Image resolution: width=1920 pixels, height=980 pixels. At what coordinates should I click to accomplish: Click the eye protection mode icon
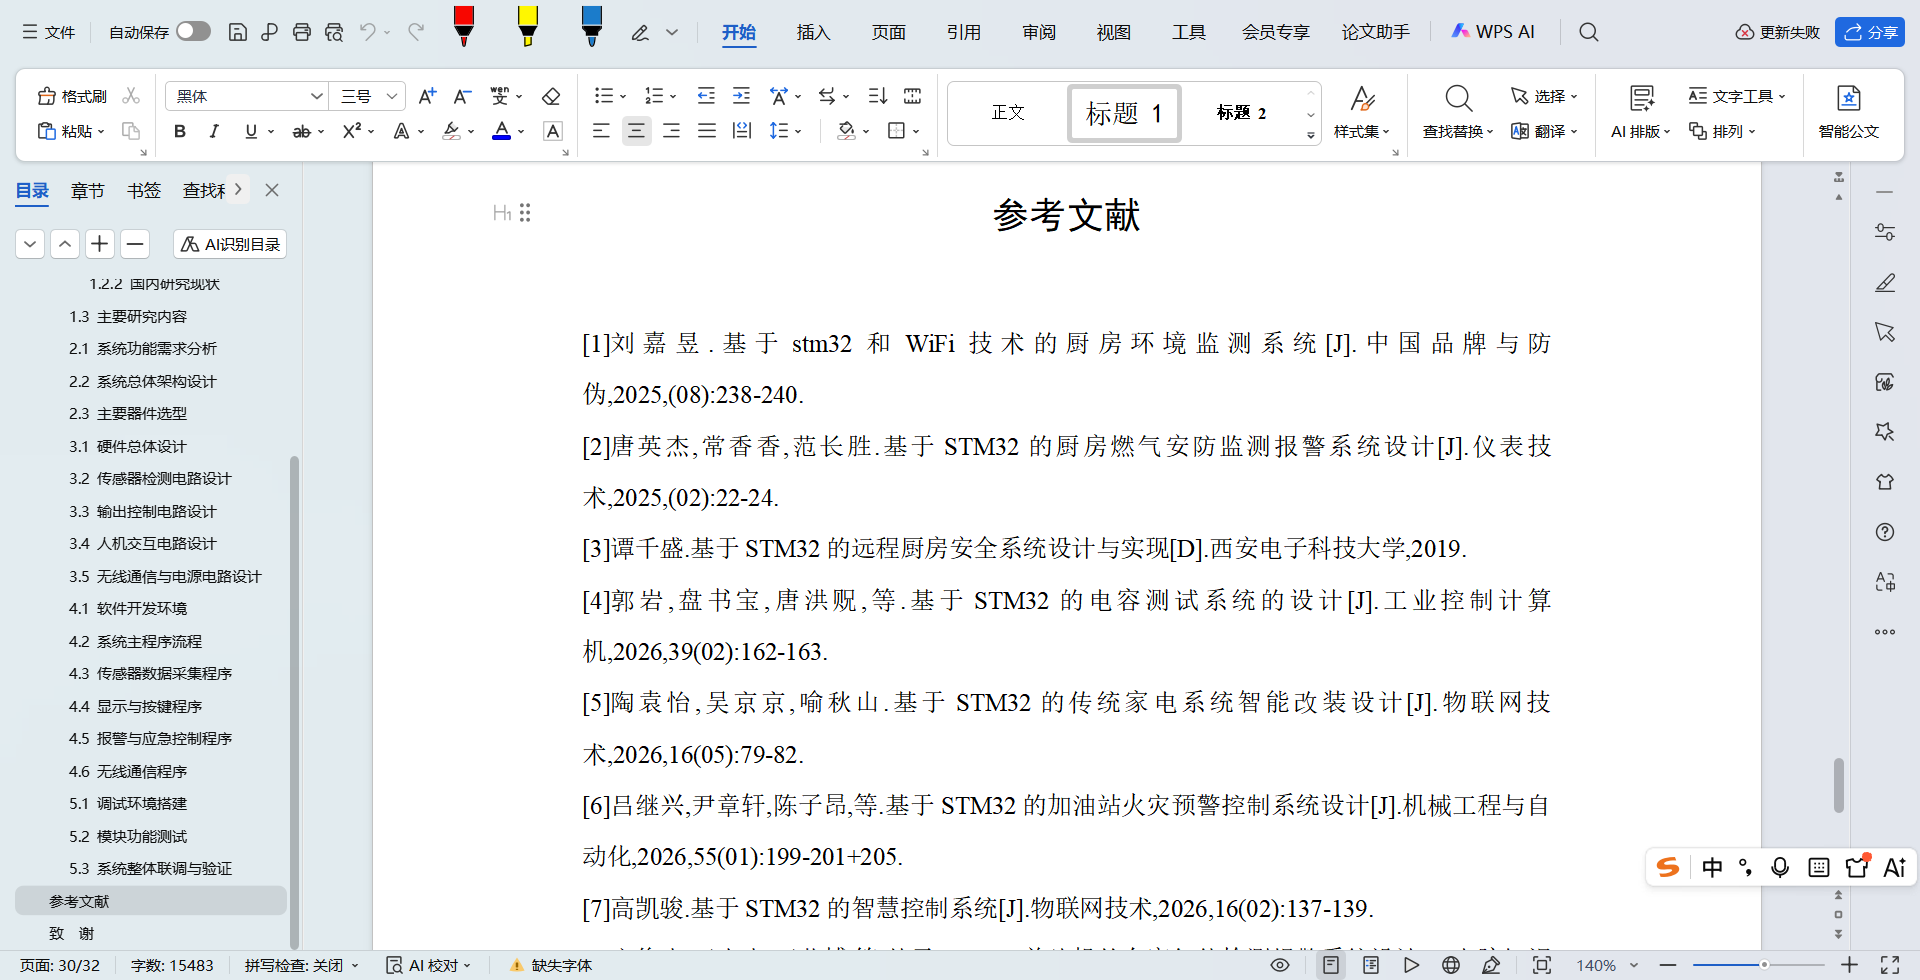(1279, 965)
